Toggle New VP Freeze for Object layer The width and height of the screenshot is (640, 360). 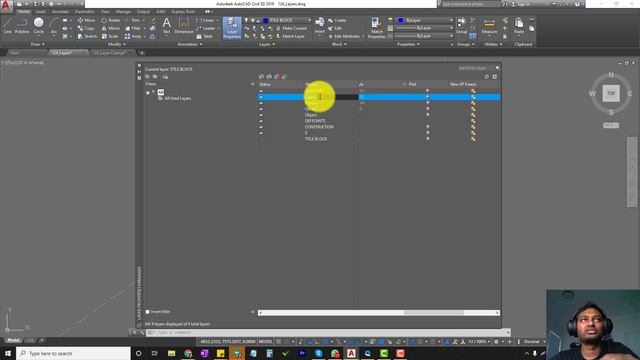473,115
